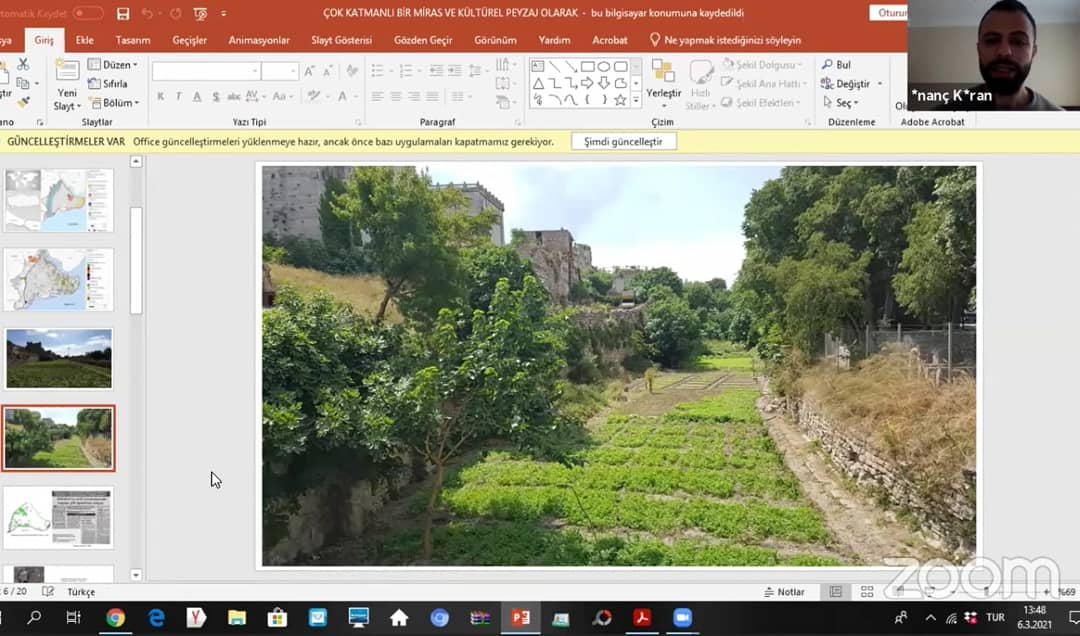The width and height of the screenshot is (1080, 636).
Task: Open the Gözden Geçir tab
Action: (x=423, y=40)
